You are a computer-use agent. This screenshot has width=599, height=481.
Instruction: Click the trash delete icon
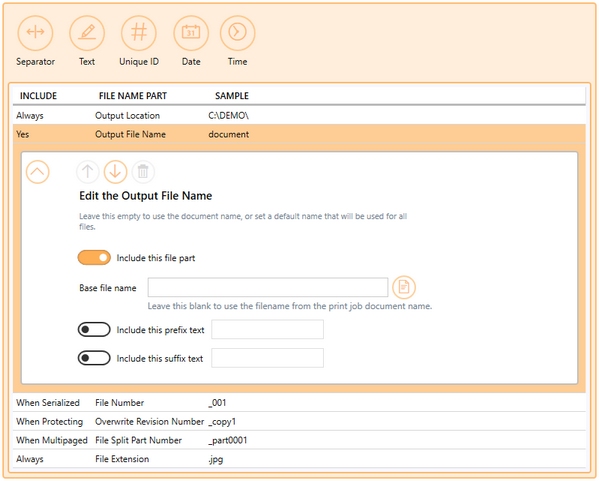143,172
